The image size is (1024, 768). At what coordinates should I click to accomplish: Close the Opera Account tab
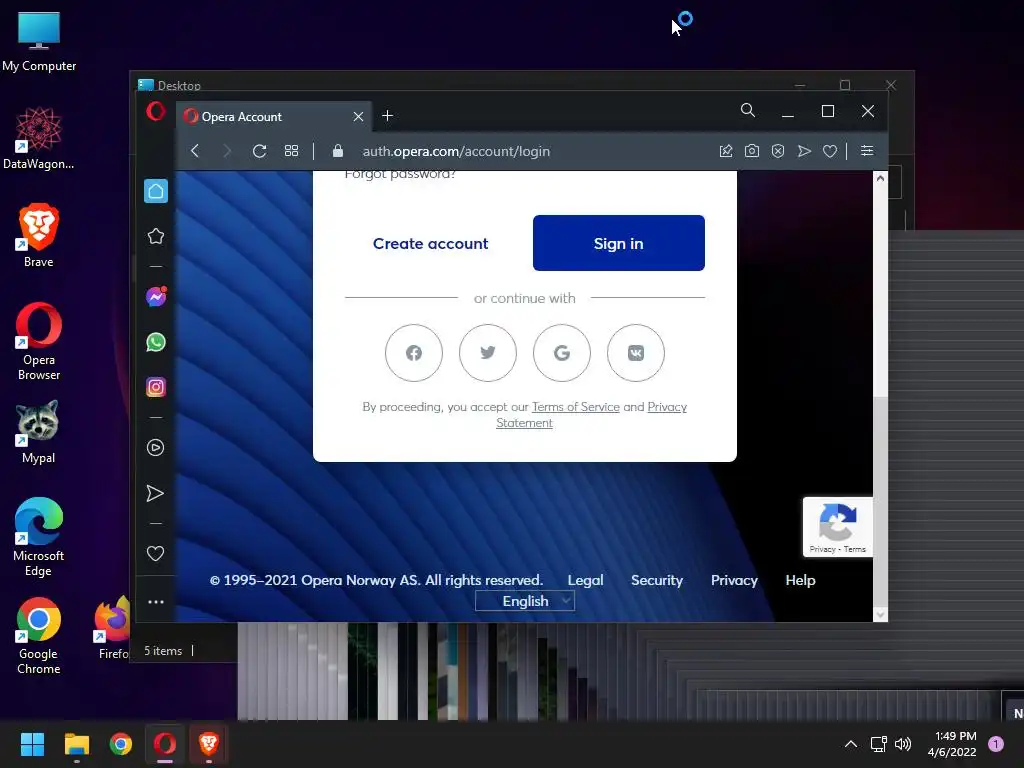pos(358,116)
